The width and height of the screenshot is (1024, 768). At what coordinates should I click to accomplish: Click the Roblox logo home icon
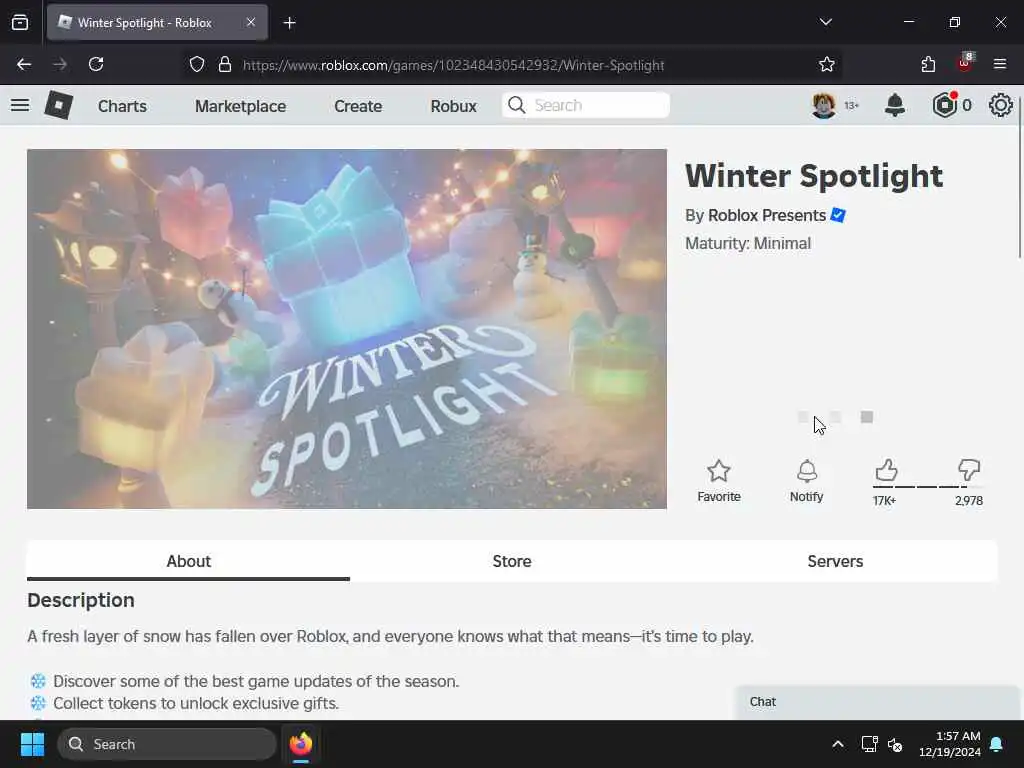[x=59, y=105]
